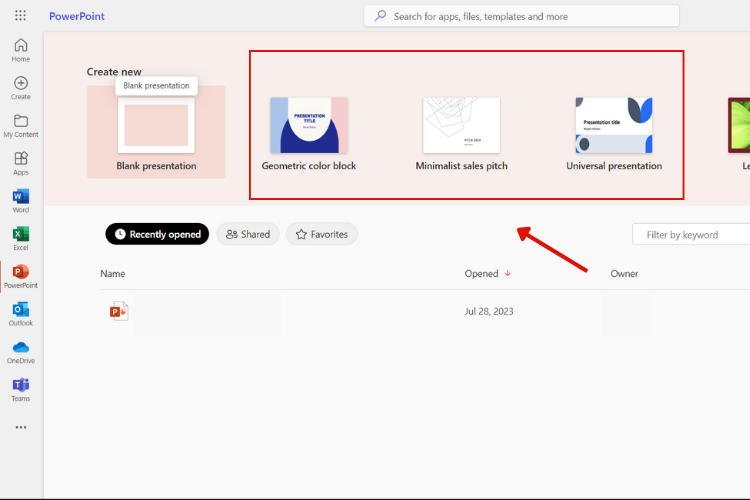Viewport: 750px width, 500px height.
Task: Open My Content folder in sidebar
Action: (21, 126)
